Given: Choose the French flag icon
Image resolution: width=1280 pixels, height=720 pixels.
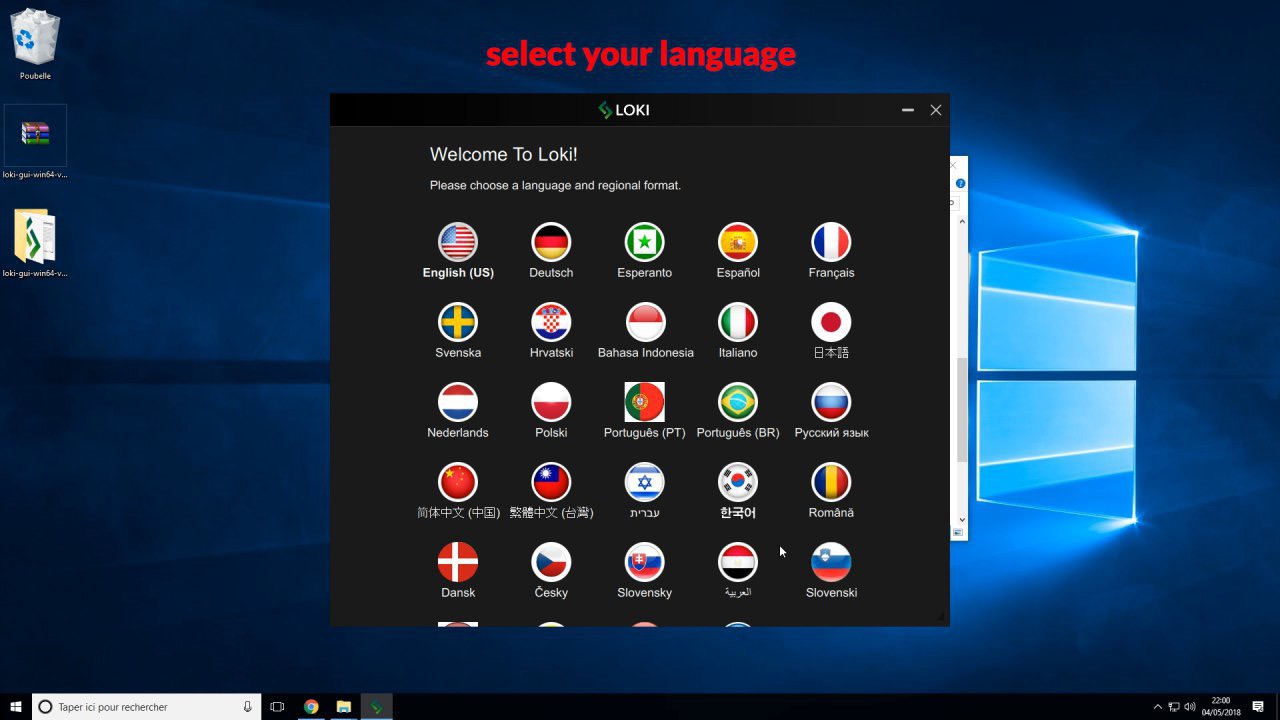Looking at the screenshot, I should coord(831,242).
